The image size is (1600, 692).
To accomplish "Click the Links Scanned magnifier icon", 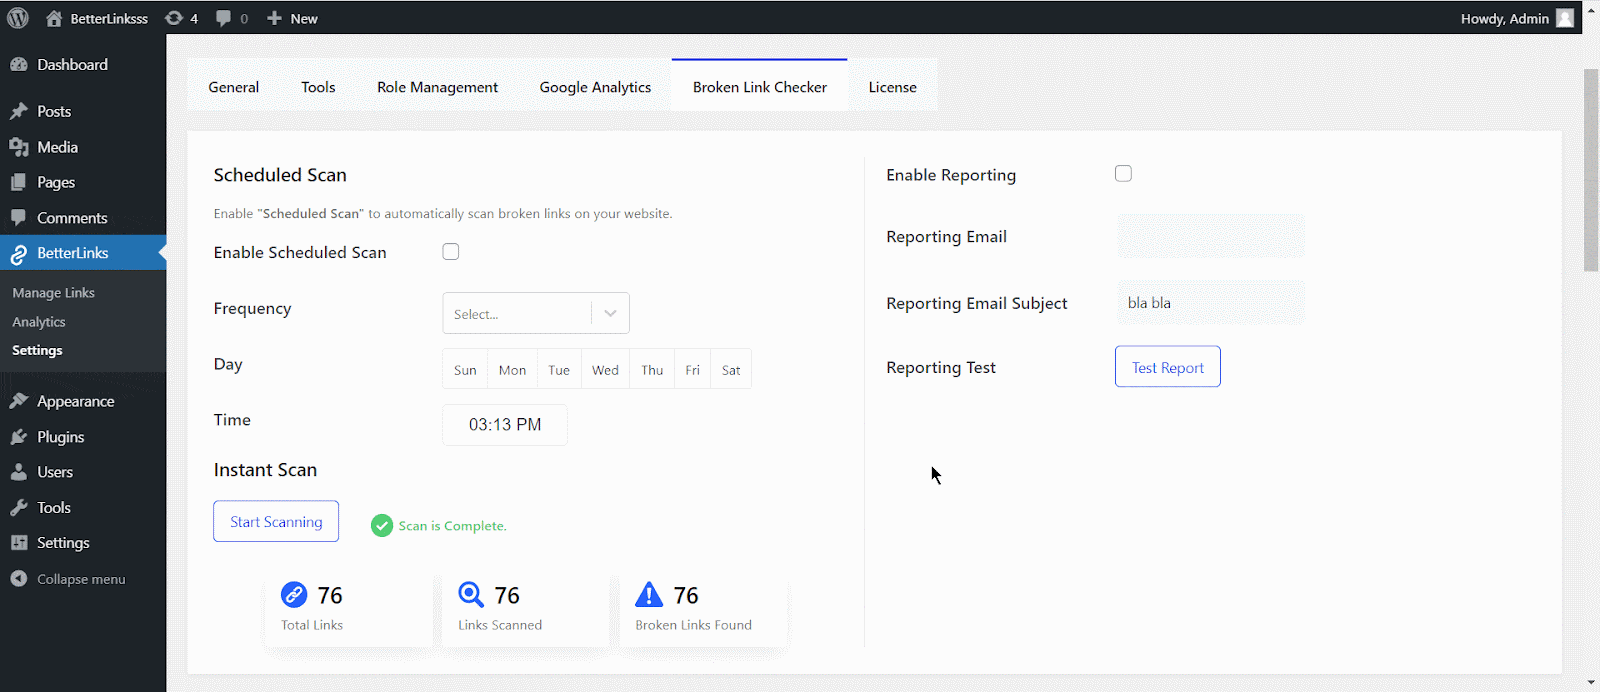I will coord(470,595).
